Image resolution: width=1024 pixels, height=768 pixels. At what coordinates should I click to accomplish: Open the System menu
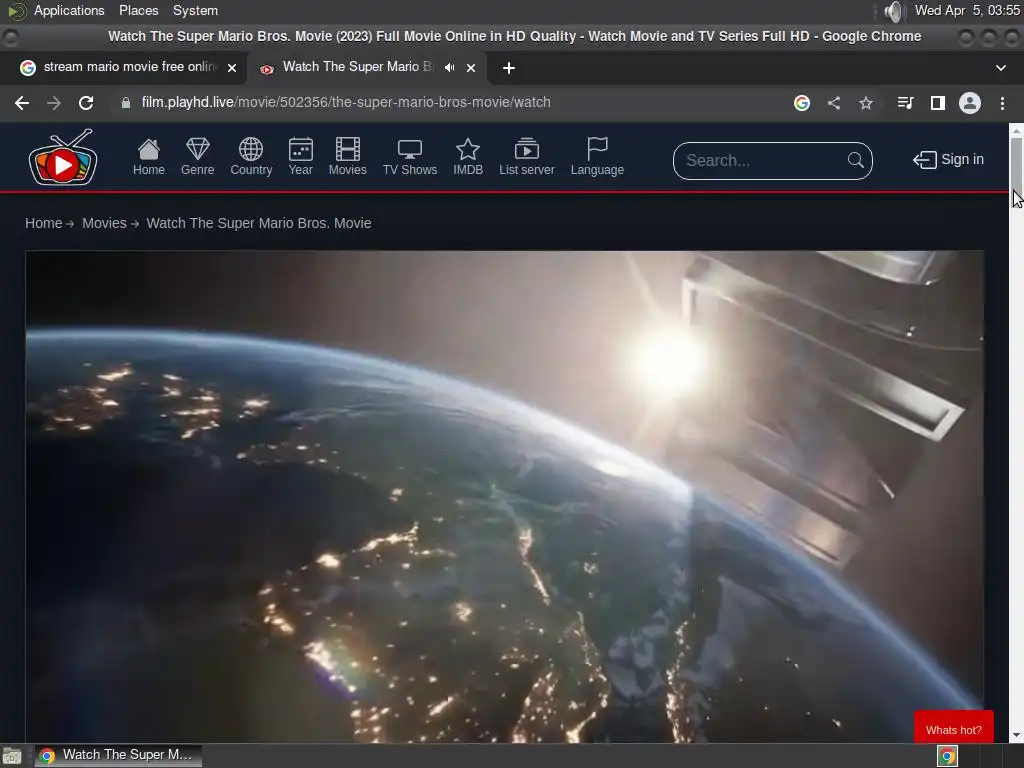[x=195, y=10]
